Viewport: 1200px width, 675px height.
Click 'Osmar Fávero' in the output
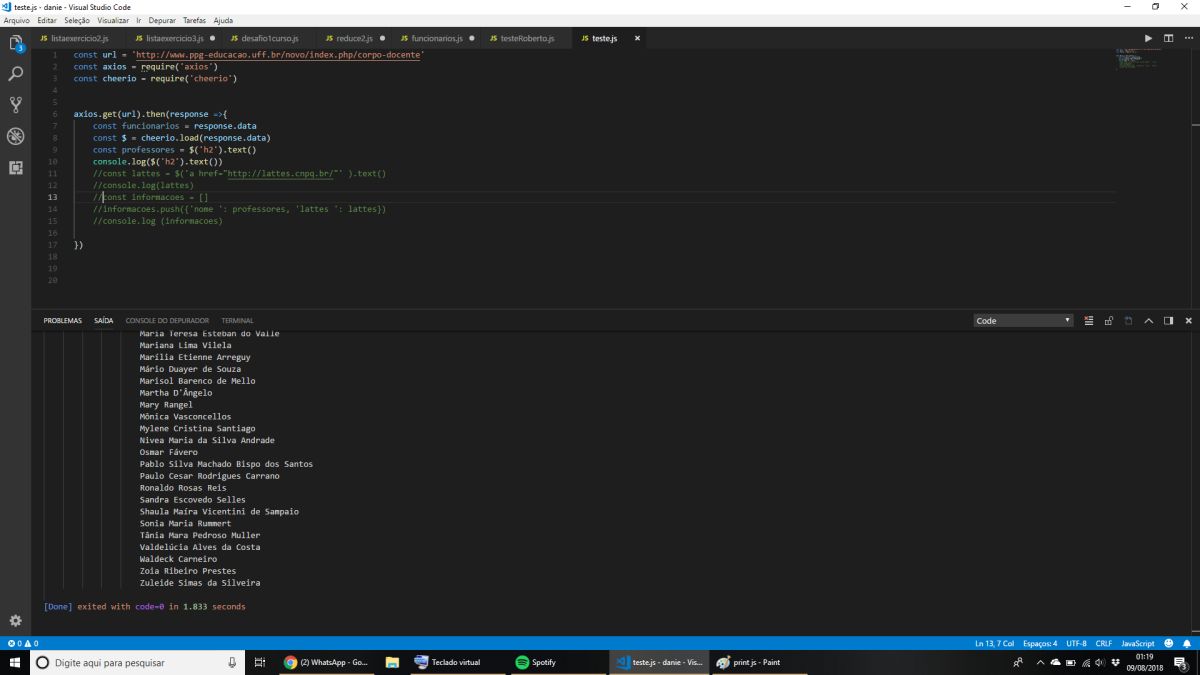[169, 452]
